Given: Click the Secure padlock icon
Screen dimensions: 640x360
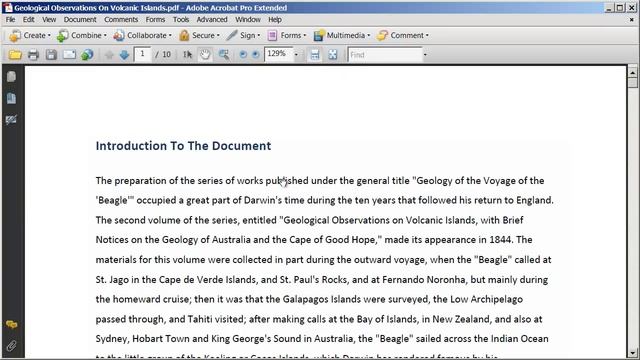Looking at the screenshot, I should [x=184, y=36].
